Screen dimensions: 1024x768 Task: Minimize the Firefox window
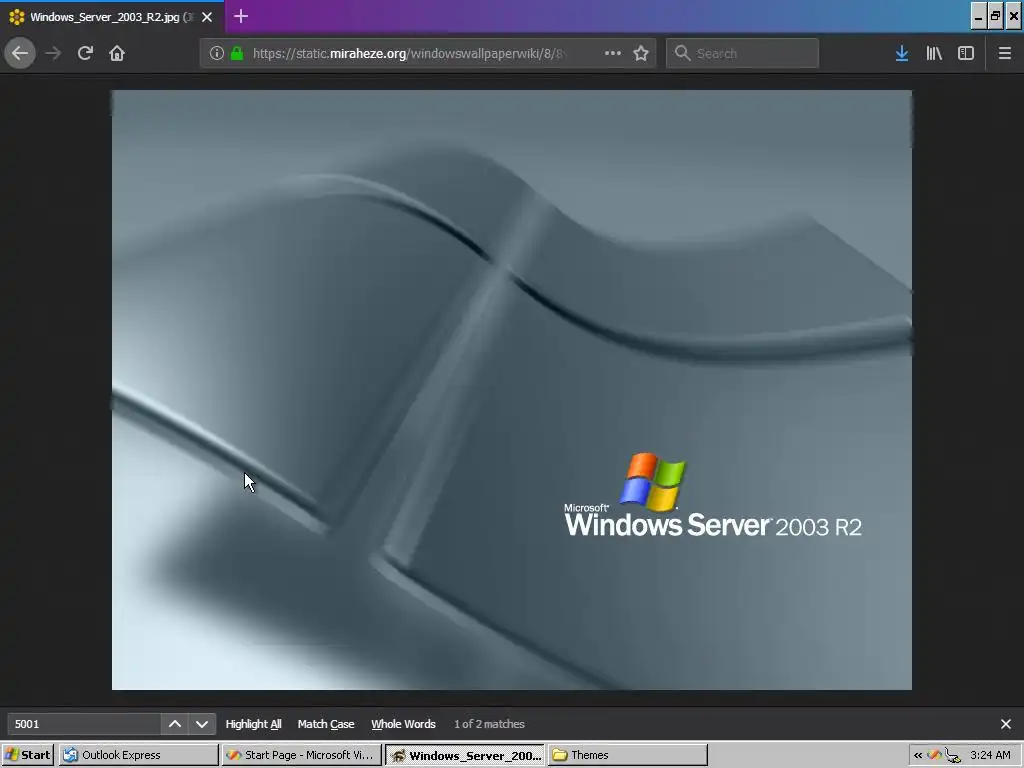[978, 16]
